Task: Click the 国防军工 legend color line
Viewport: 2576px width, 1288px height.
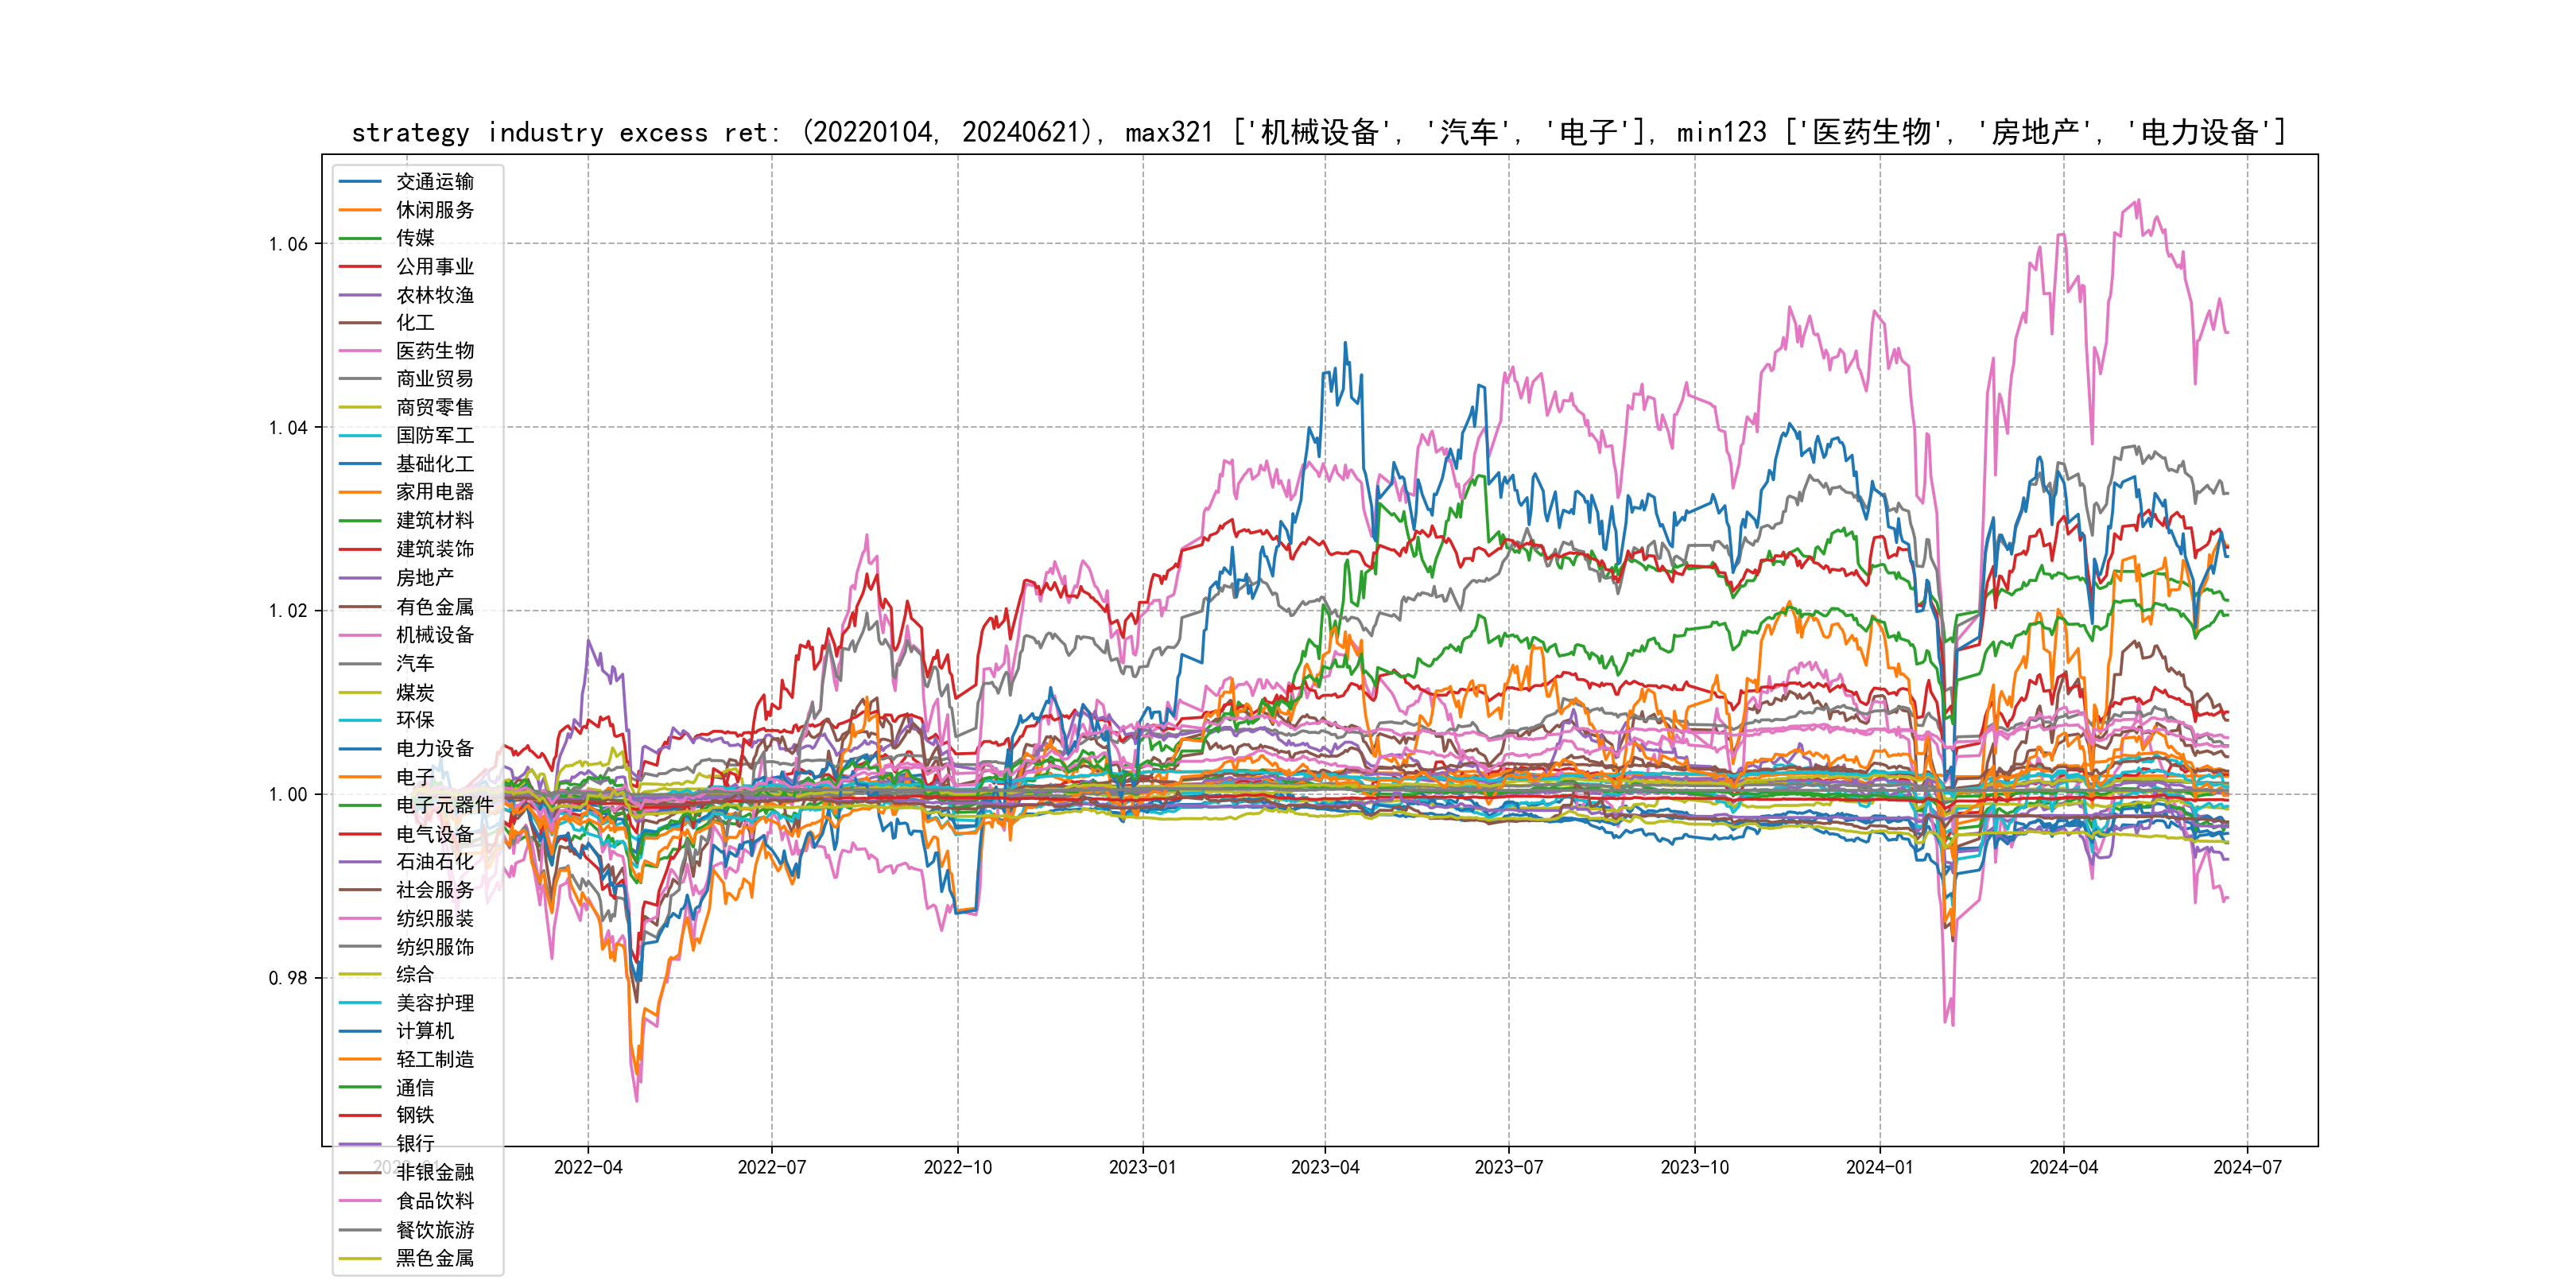Action: (360, 435)
